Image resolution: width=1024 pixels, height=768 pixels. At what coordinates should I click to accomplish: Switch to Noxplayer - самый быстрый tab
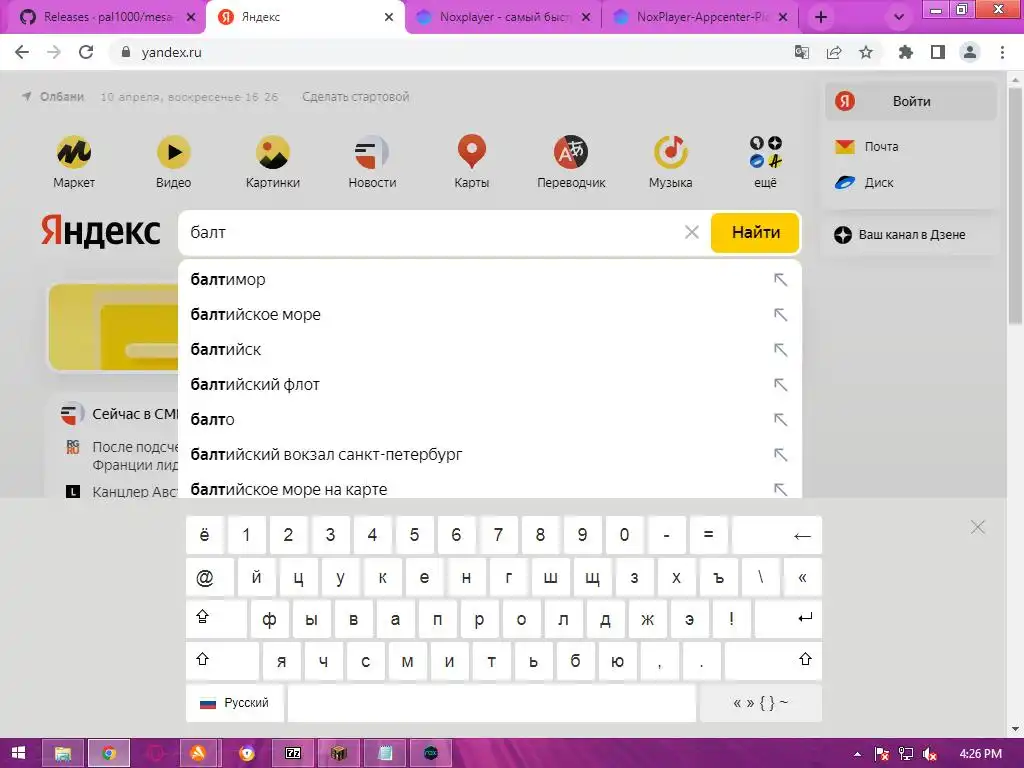[x=504, y=17]
